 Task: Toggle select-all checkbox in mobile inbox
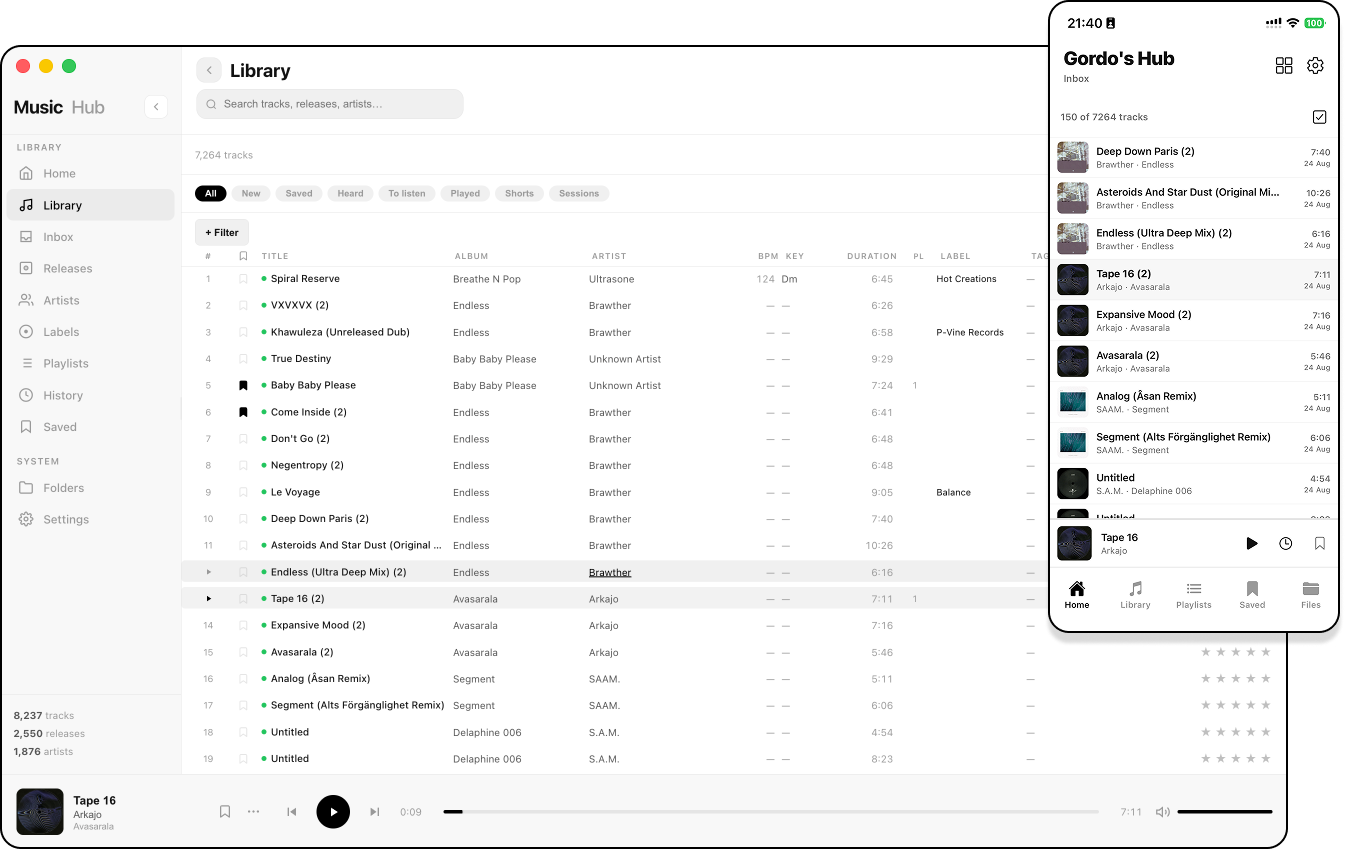coord(1319,117)
